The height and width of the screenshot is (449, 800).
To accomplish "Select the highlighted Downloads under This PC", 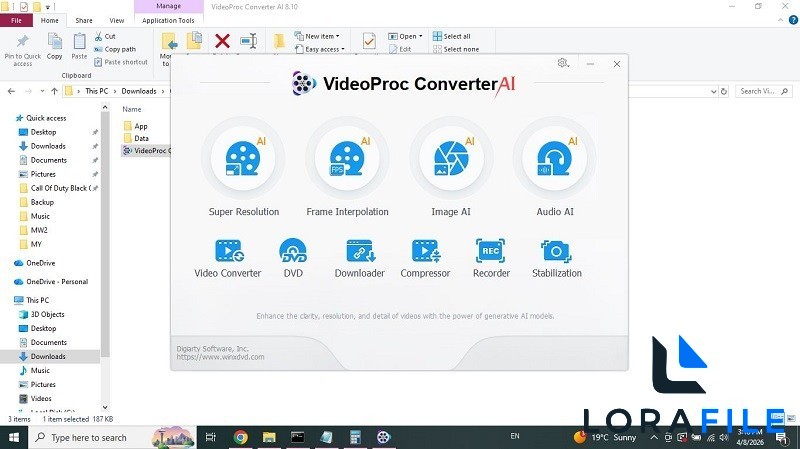I will coord(48,356).
